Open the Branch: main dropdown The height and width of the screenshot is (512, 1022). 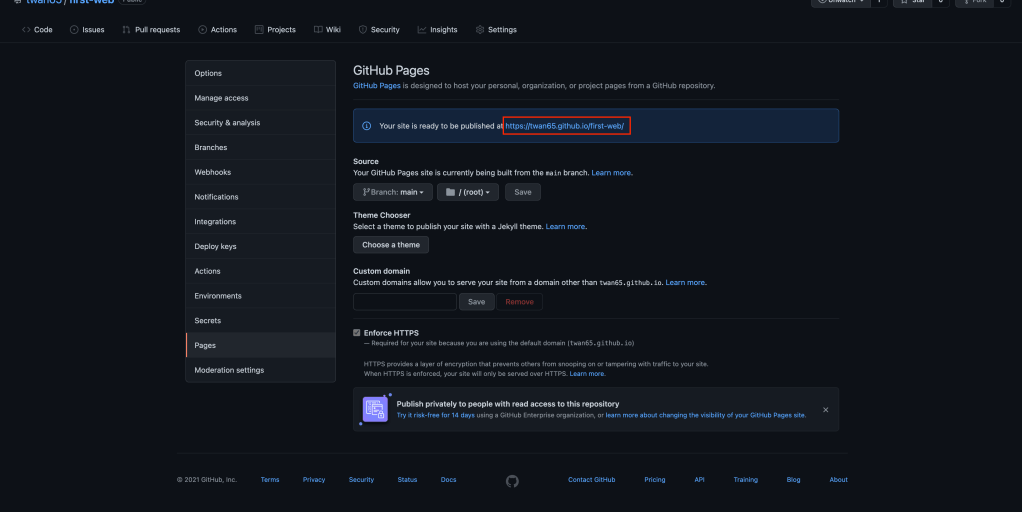coord(392,192)
